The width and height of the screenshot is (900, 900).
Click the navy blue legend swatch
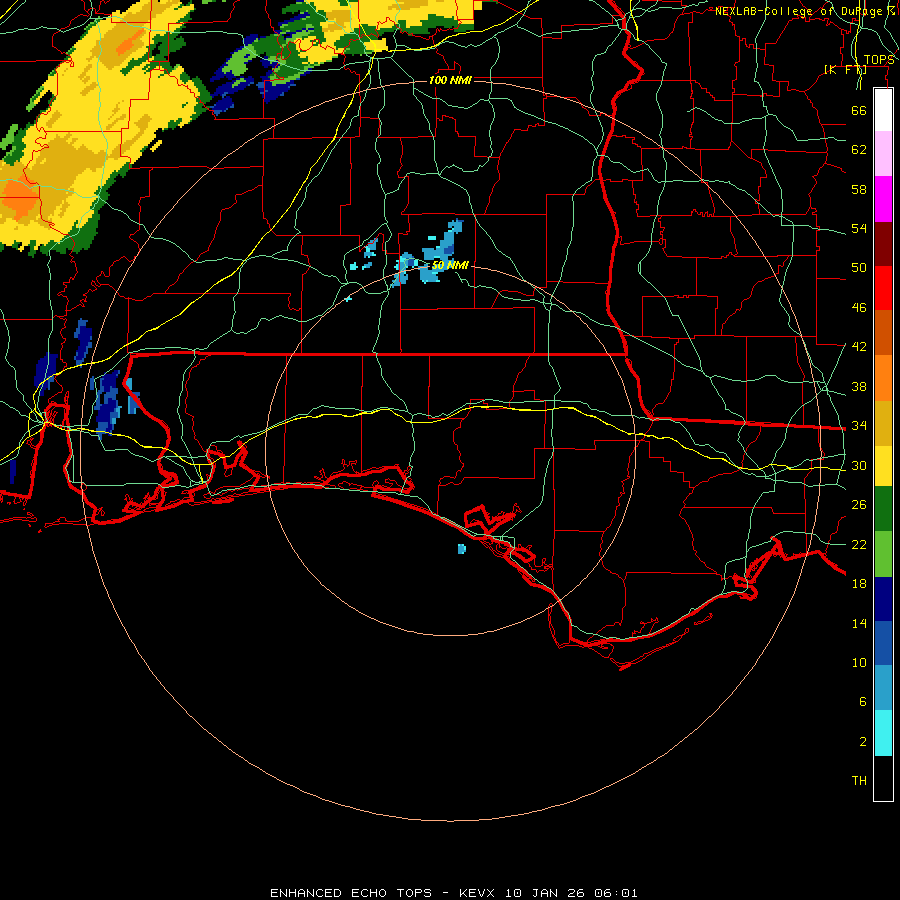click(x=883, y=599)
